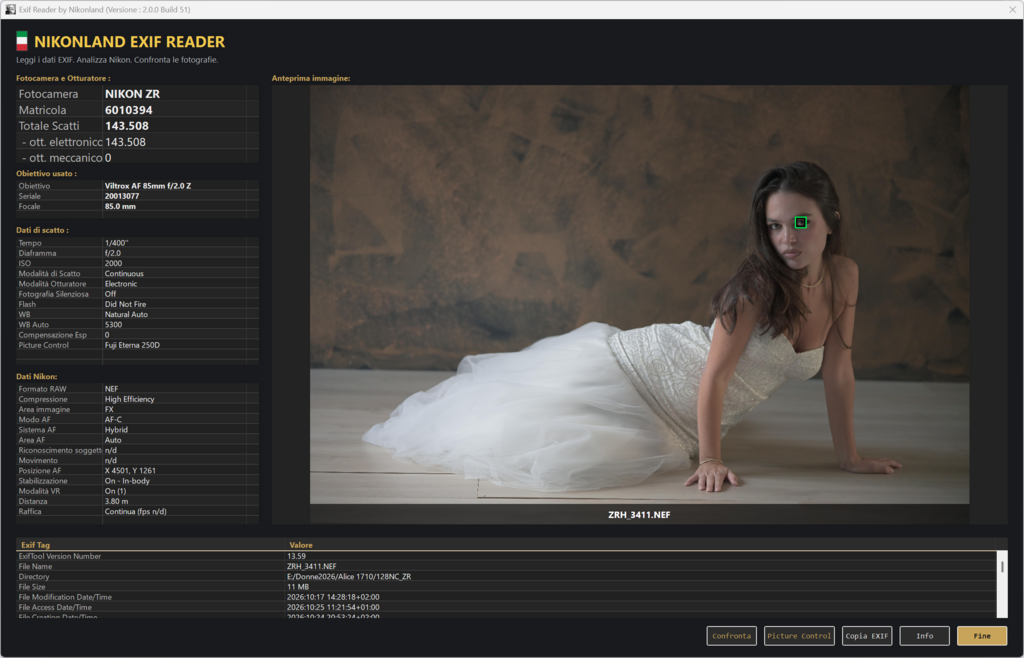Viewport: 1024px width, 658px height.
Task: Click the ott. elettronico row label
Action: coord(62,142)
